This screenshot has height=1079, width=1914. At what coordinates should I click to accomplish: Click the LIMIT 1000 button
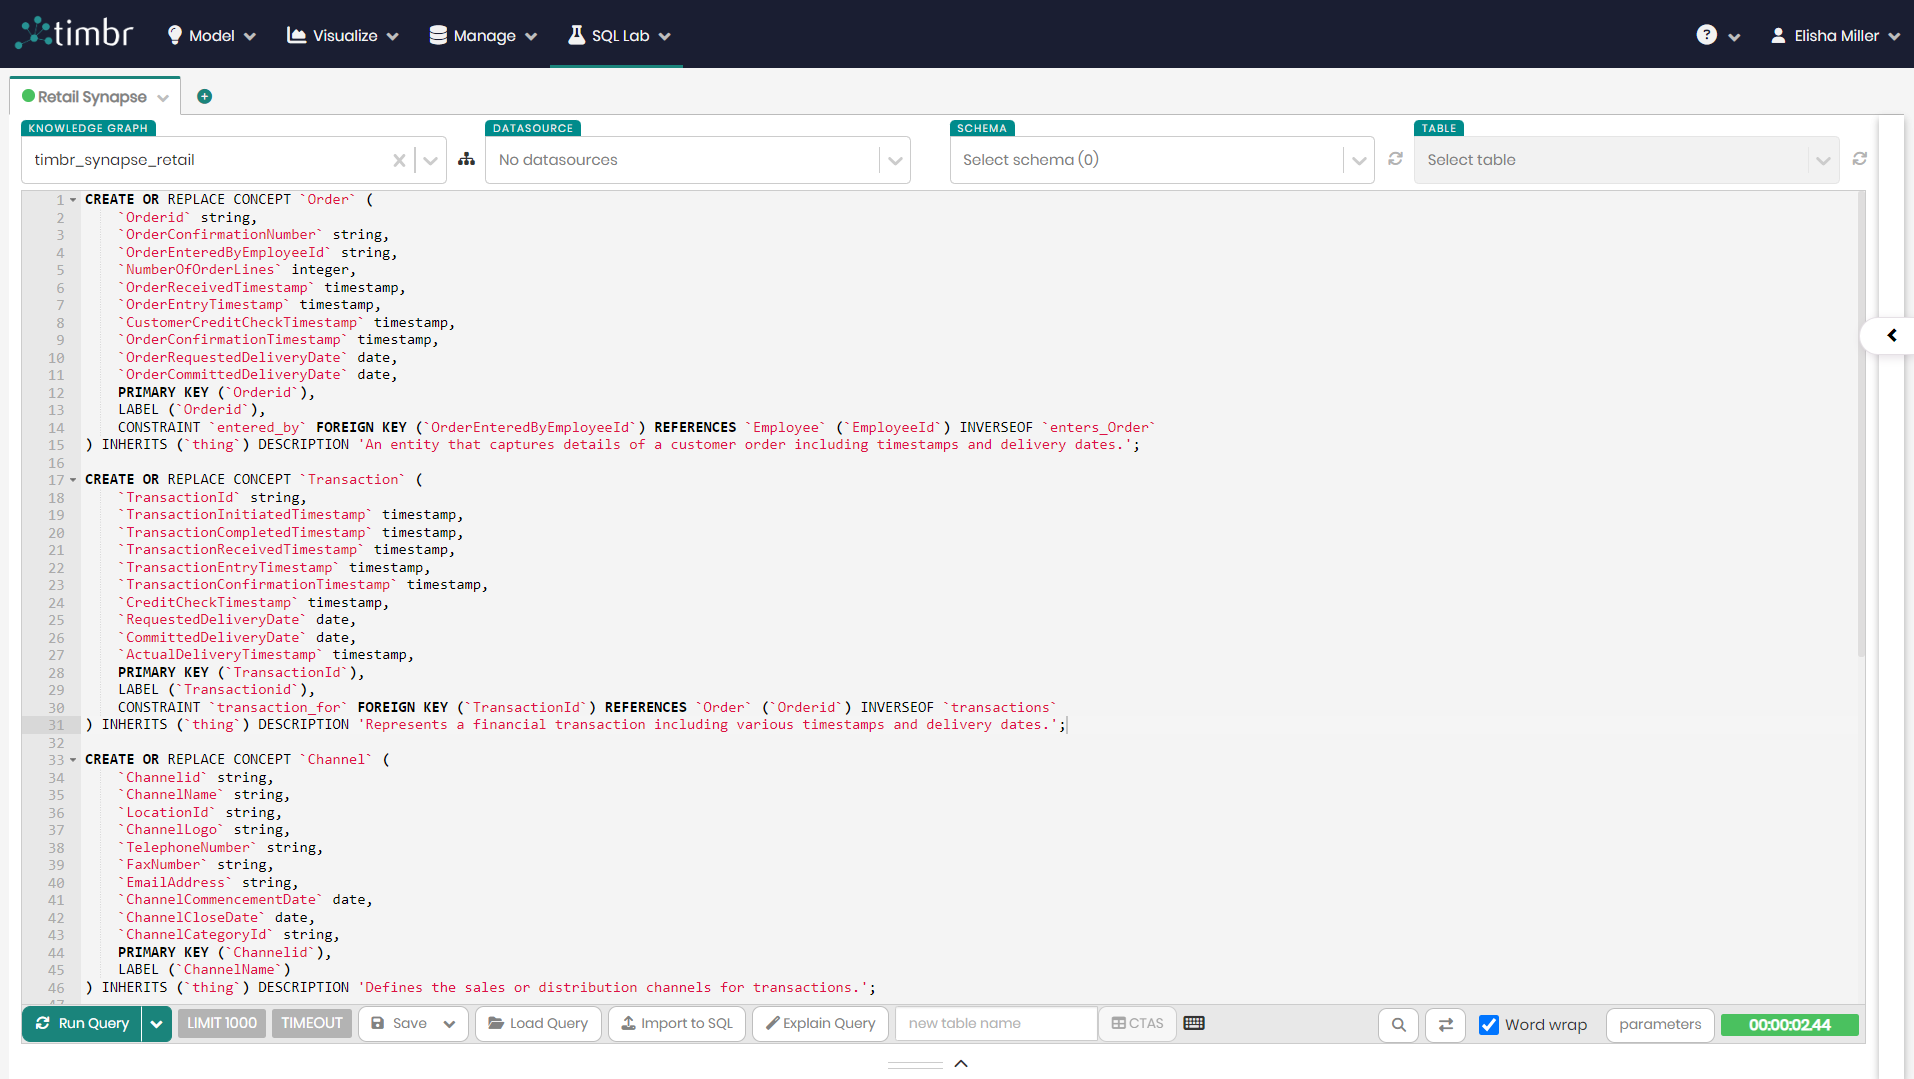click(x=222, y=1023)
